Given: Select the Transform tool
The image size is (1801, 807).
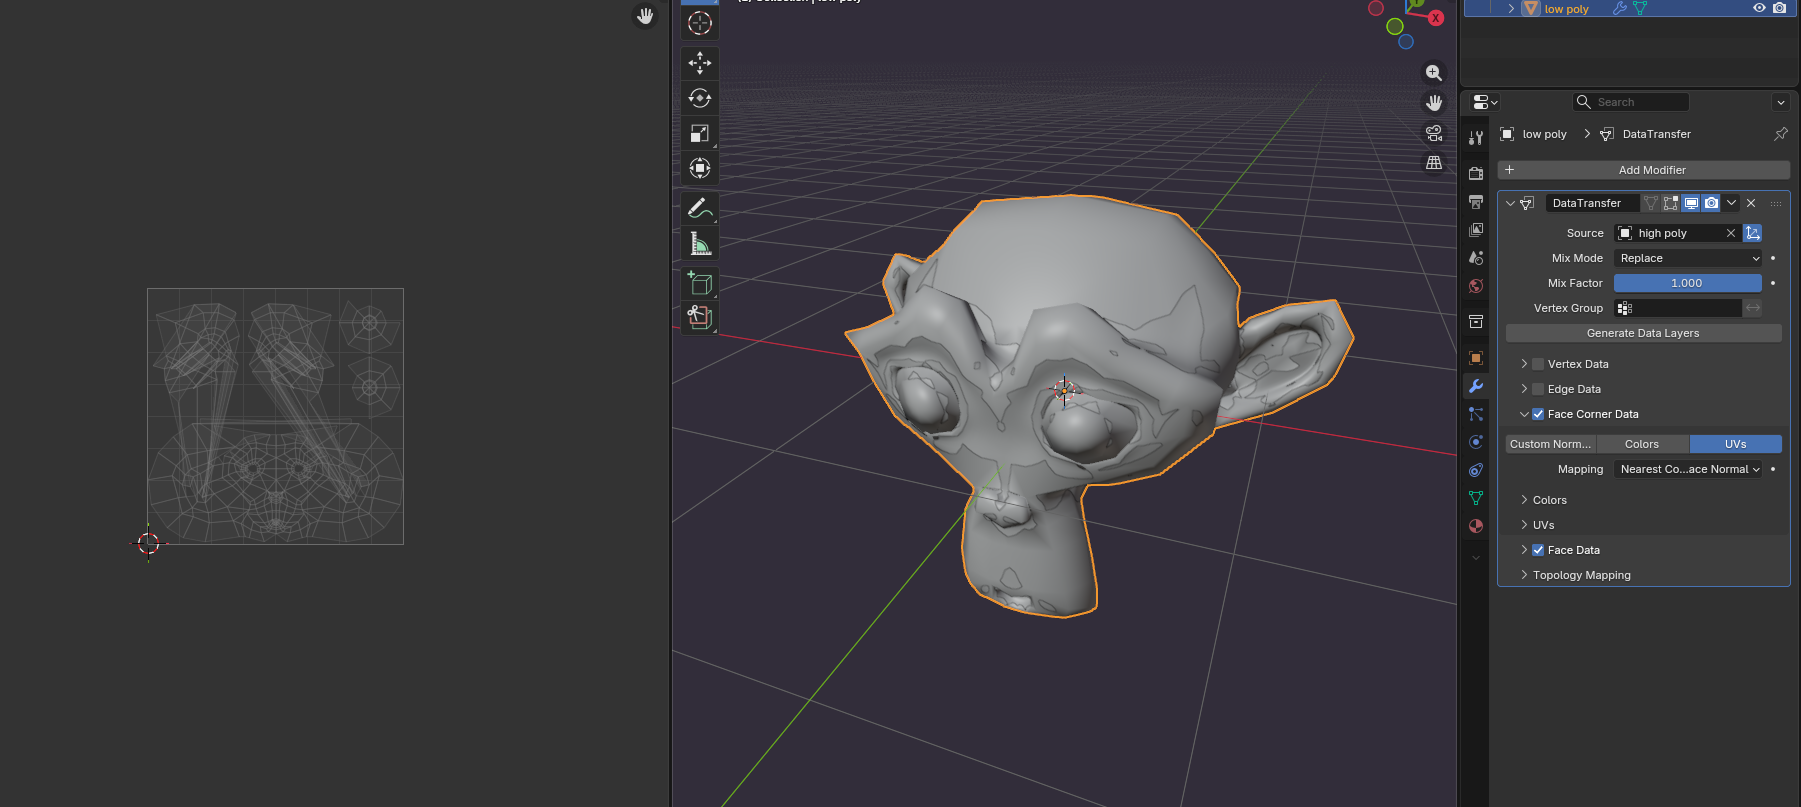Looking at the screenshot, I should point(700,168).
